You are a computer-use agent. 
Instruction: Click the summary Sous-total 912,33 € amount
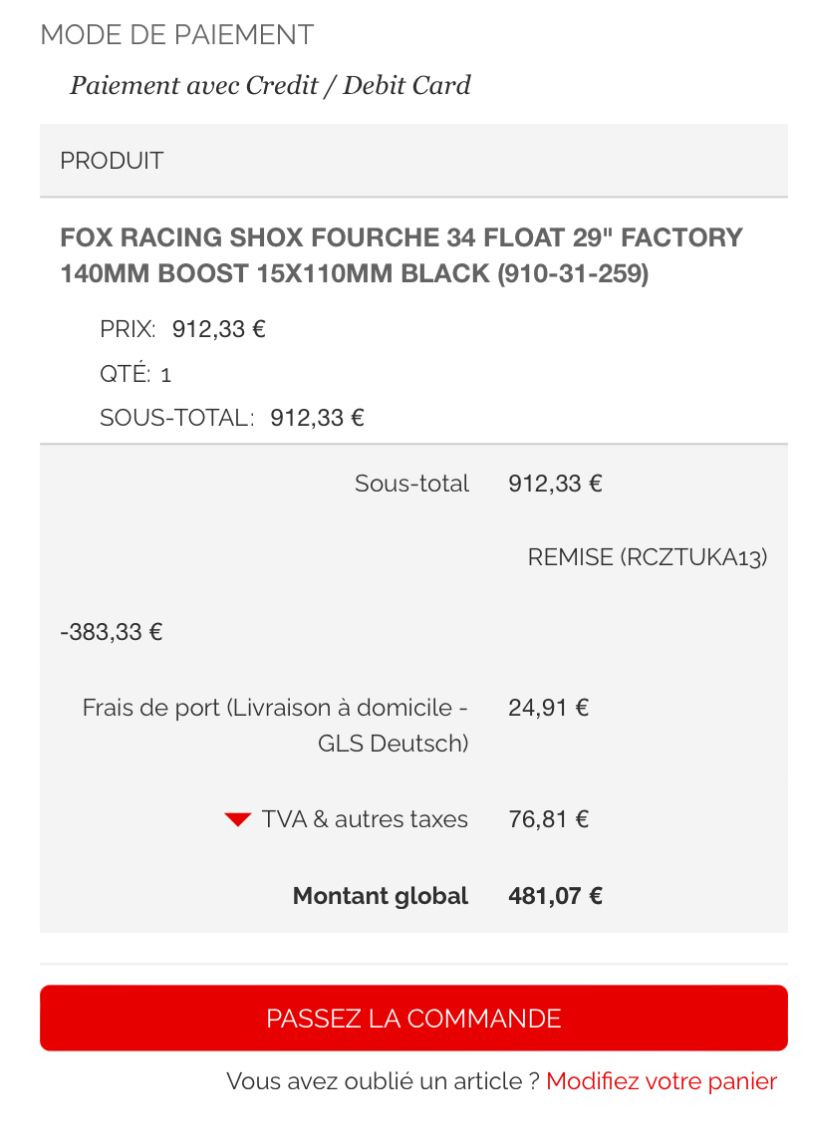[x=555, y=483]
